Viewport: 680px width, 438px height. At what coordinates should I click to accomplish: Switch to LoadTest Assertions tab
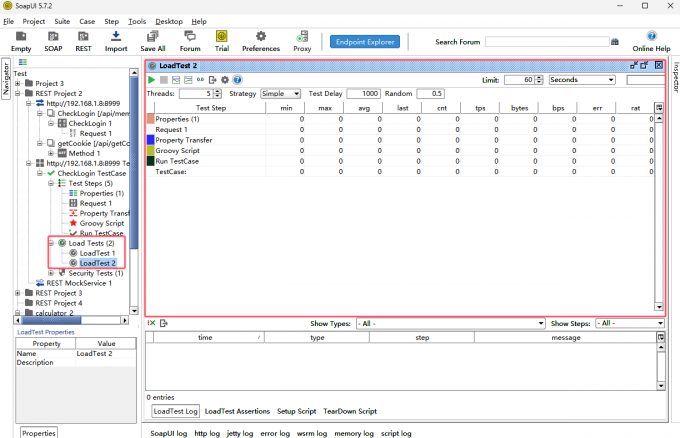pos(237,411)
